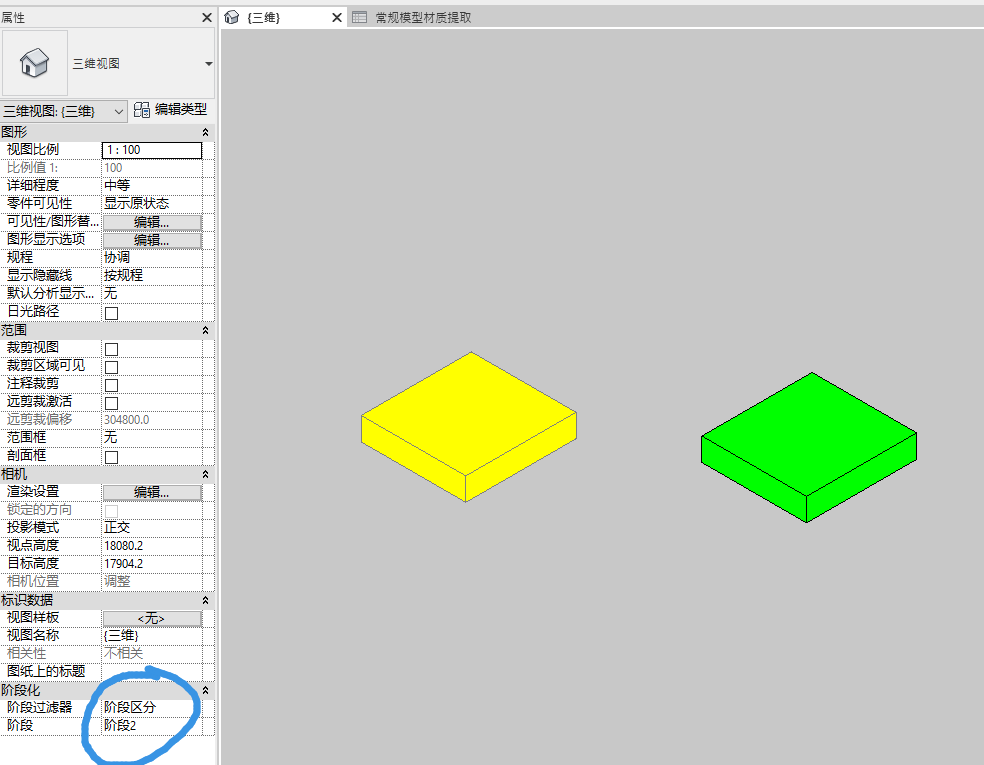
Task: Click the 常规模型材质提取 schedule tab icon
Action: pyautogui.click(x=360, y=18)
